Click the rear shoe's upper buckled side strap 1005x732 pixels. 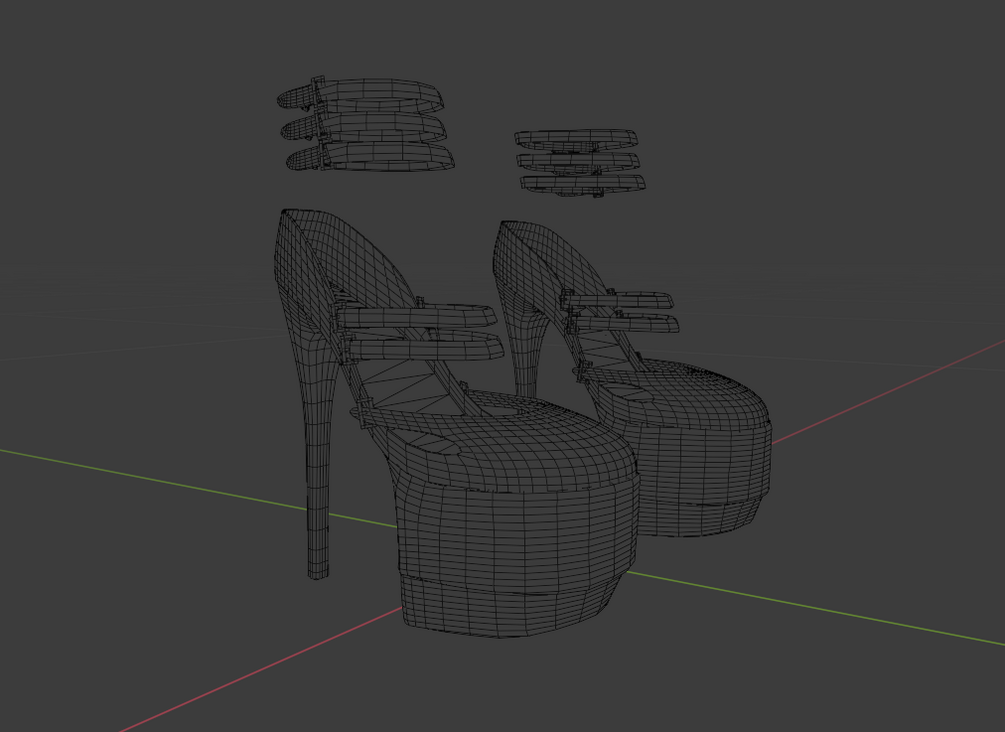(617, 299)
